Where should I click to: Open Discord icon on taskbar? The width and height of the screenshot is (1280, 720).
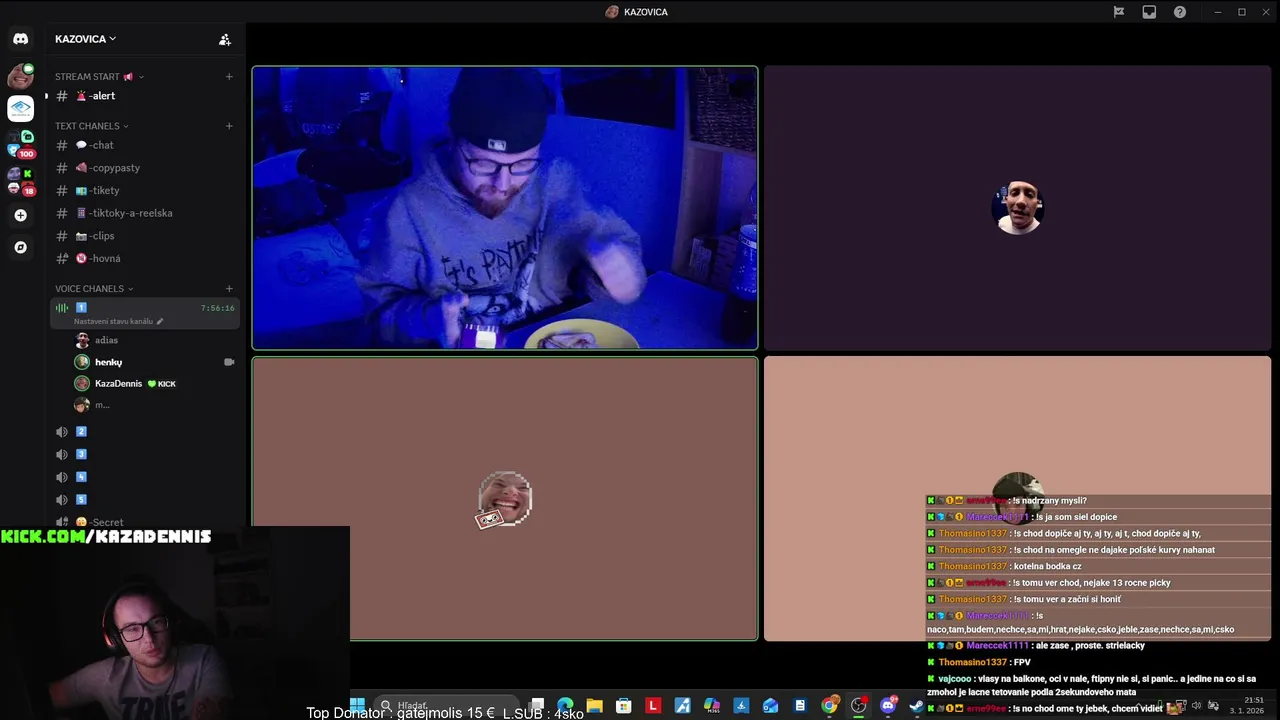[888, 706]
